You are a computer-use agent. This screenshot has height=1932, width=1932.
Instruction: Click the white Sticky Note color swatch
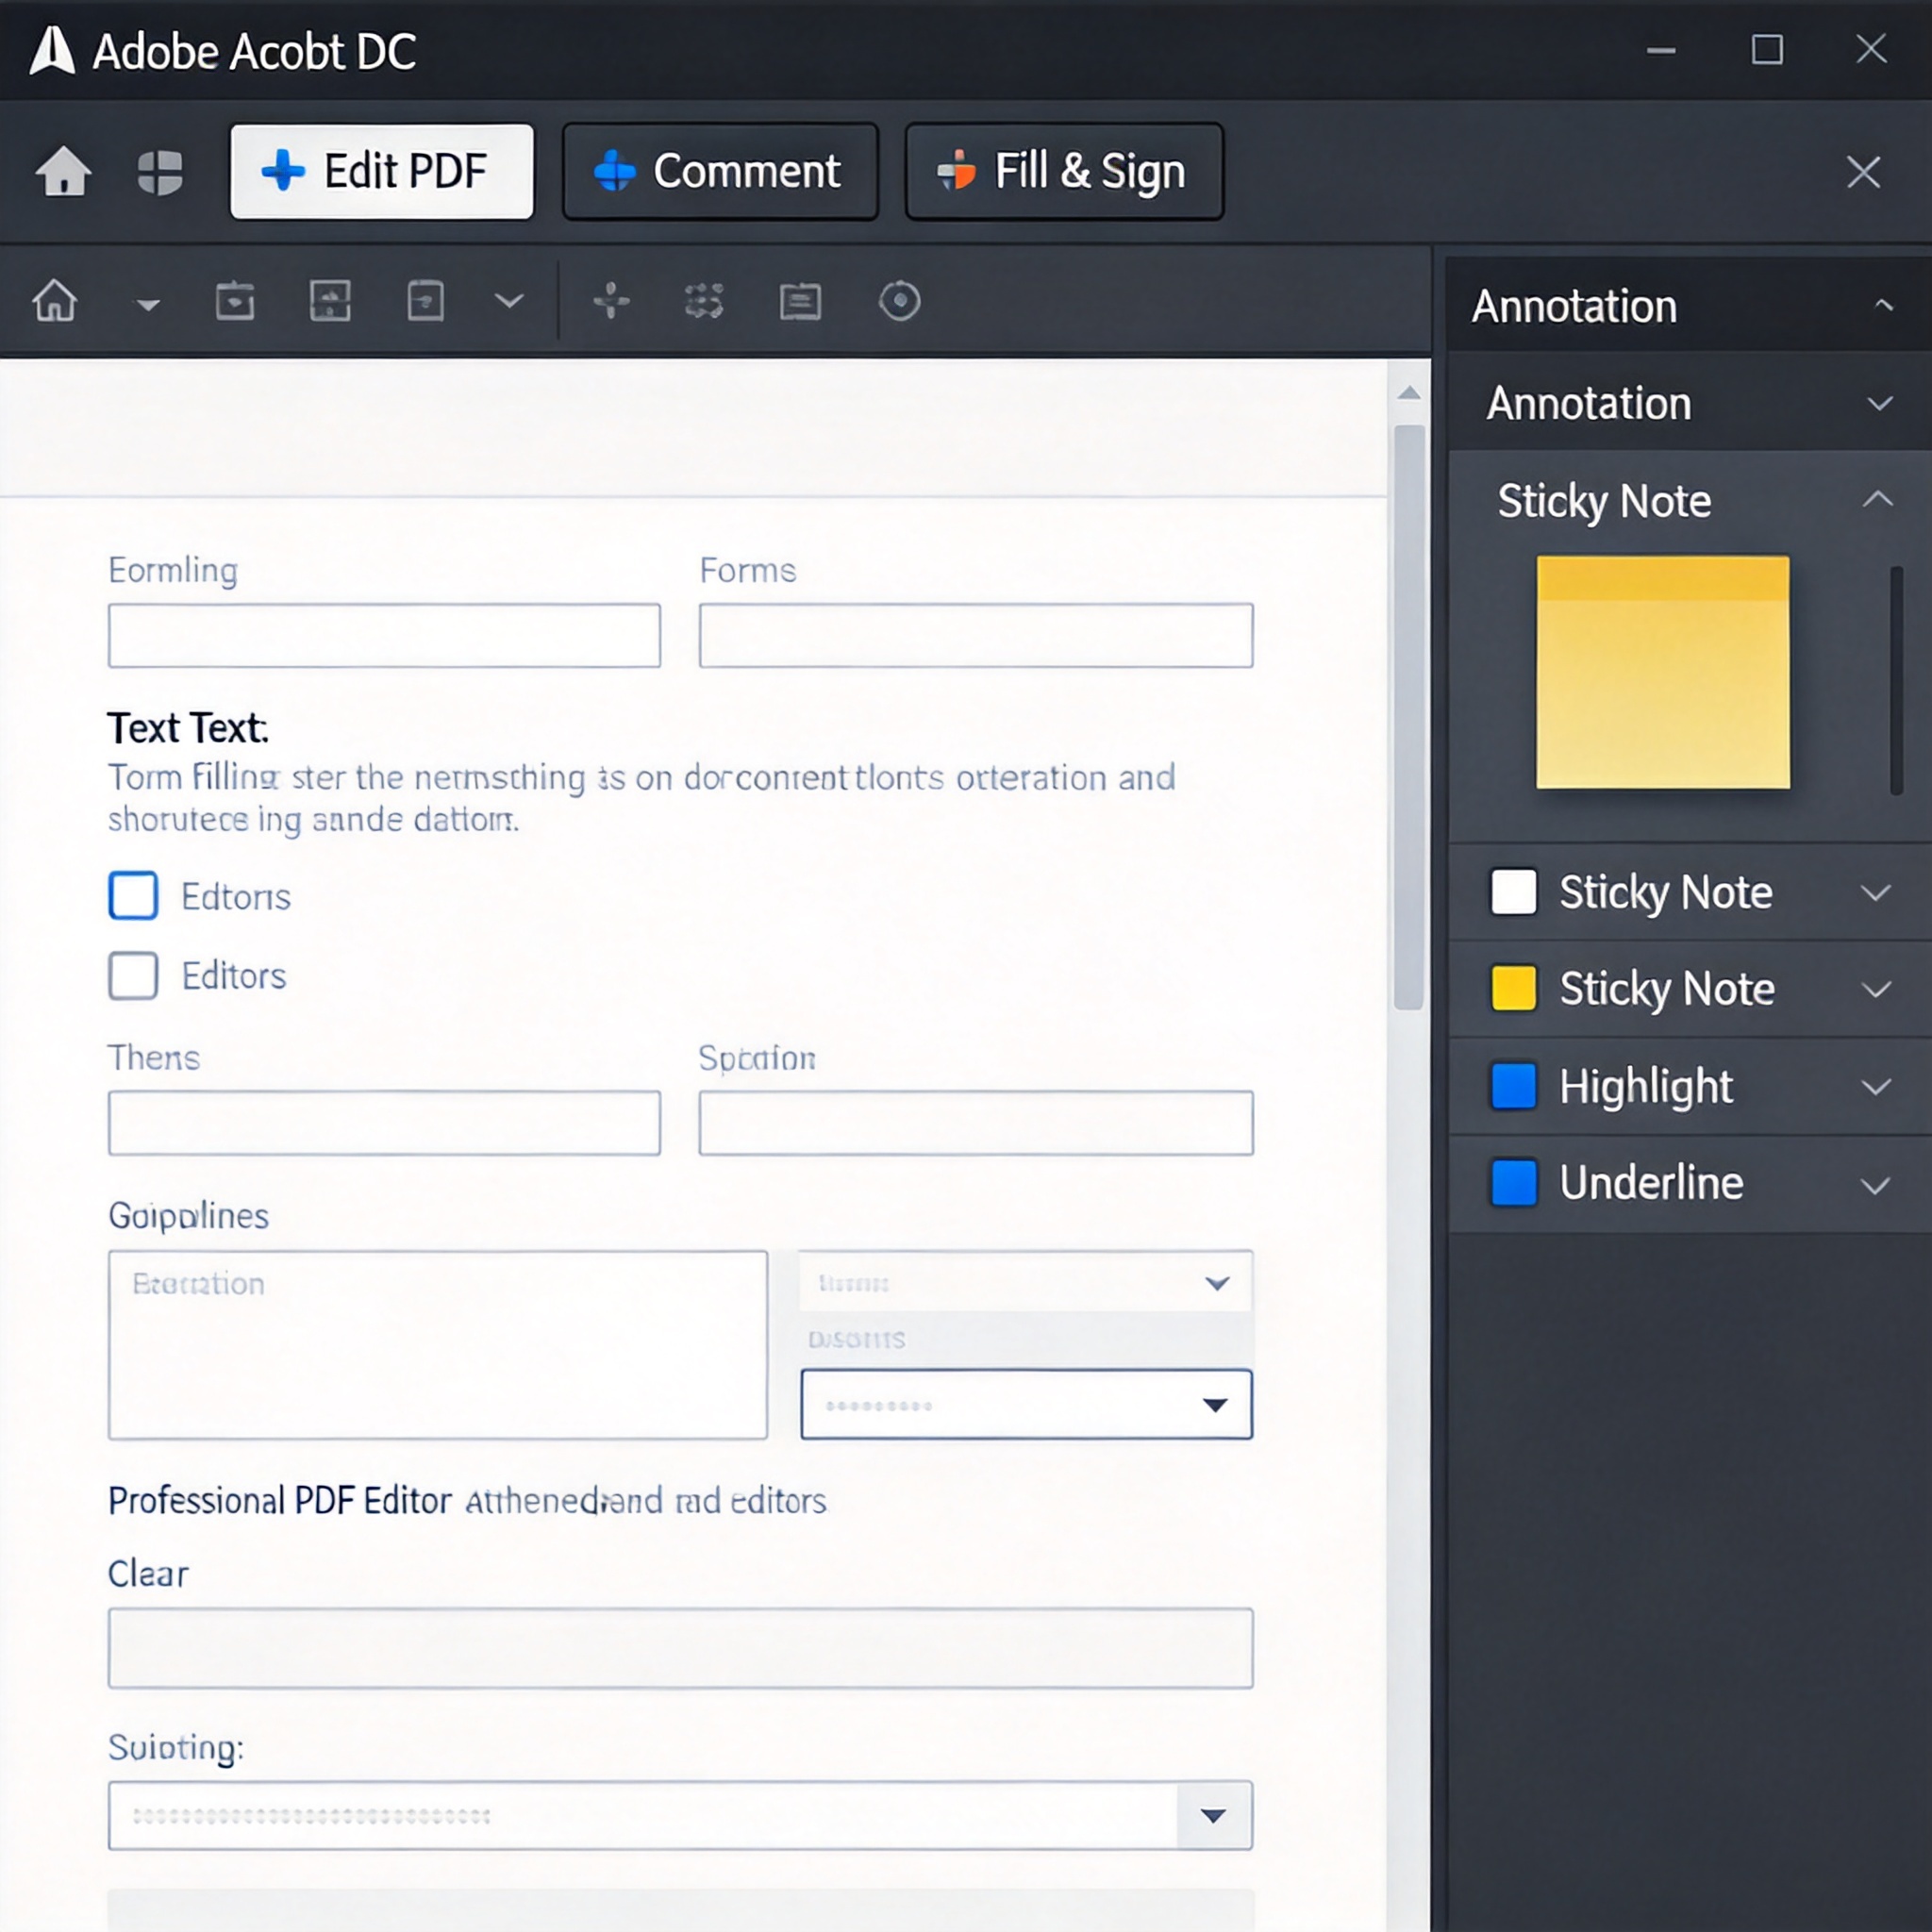pyautogui.click(x=1513, y=891)
